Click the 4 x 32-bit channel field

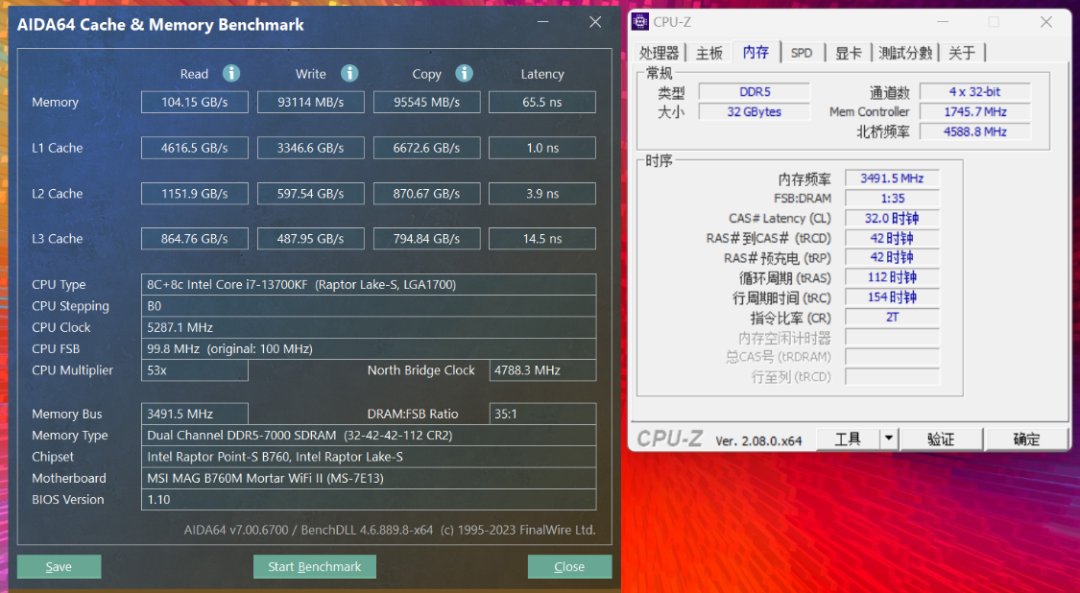pyautogui.click(x=975, y=92)
